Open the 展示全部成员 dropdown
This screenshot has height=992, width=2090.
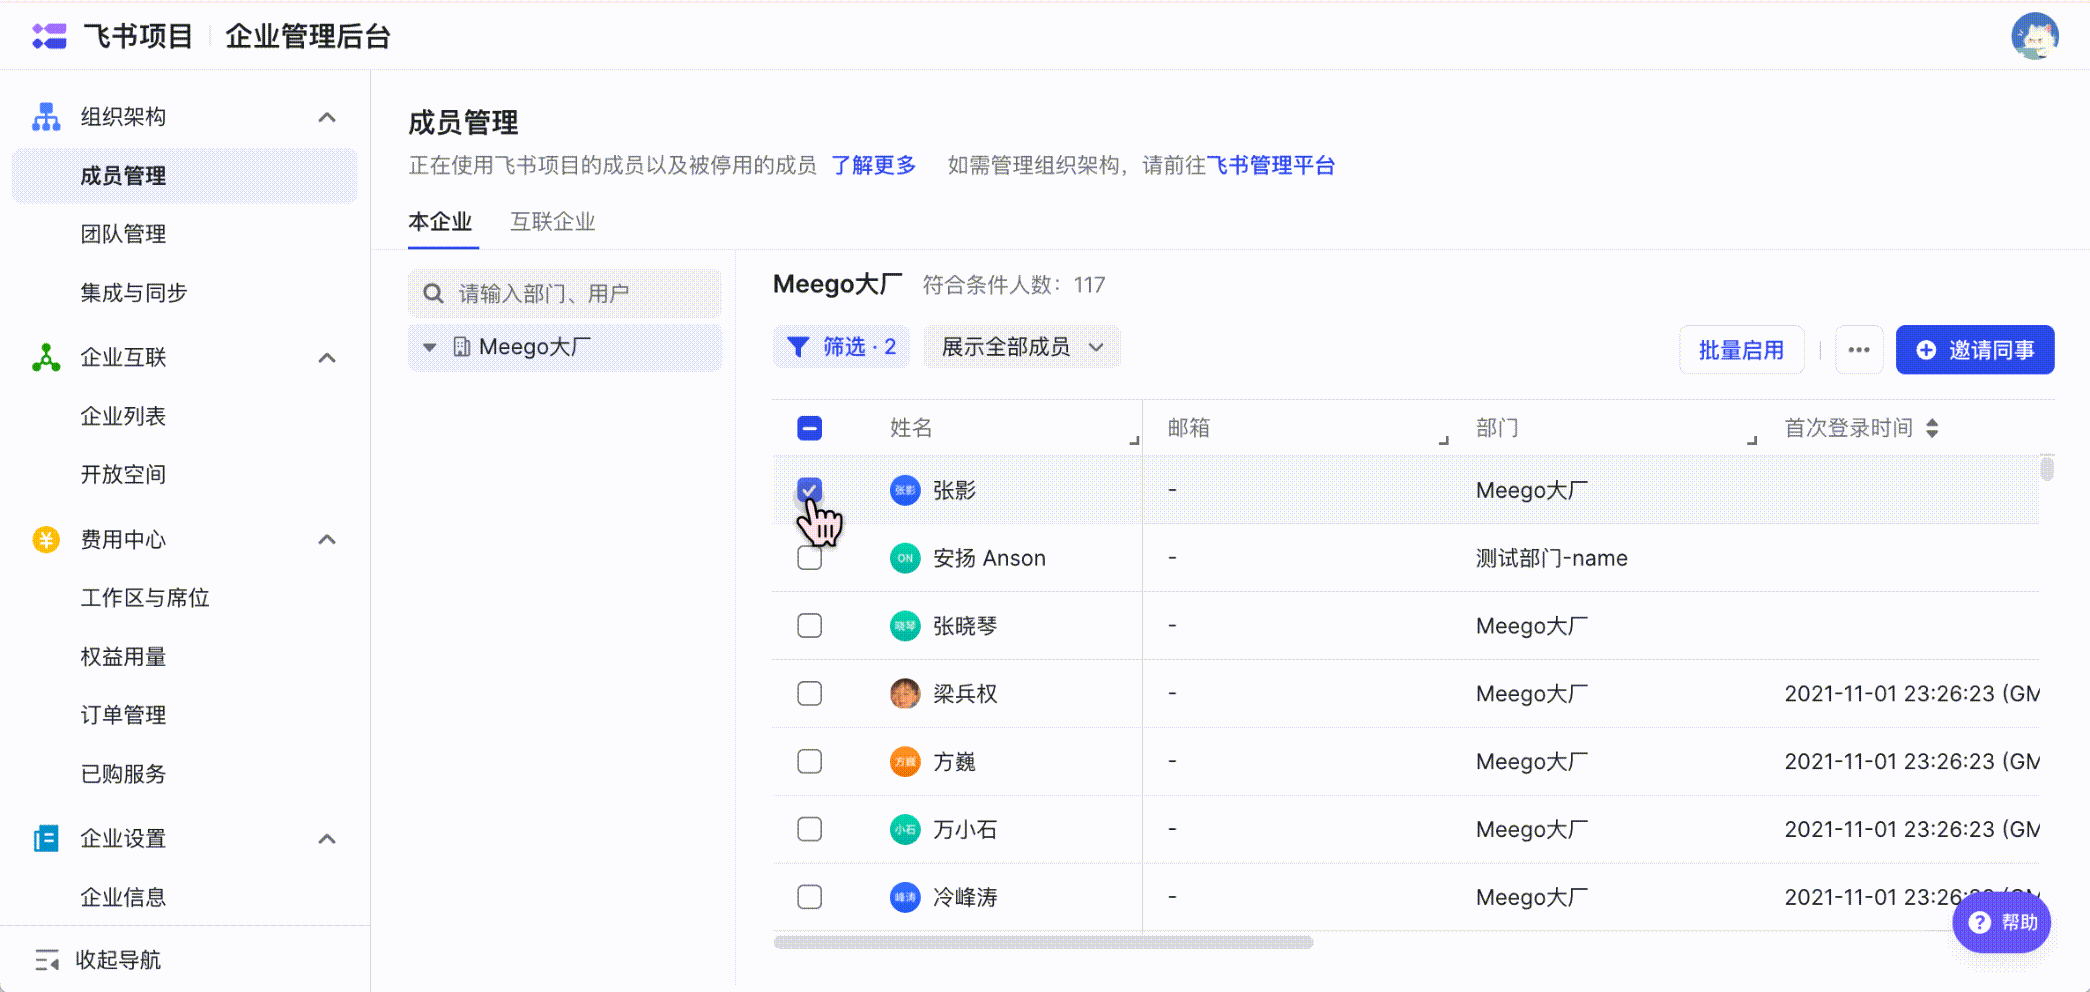pyautogui.click(x=1022, y=347)
